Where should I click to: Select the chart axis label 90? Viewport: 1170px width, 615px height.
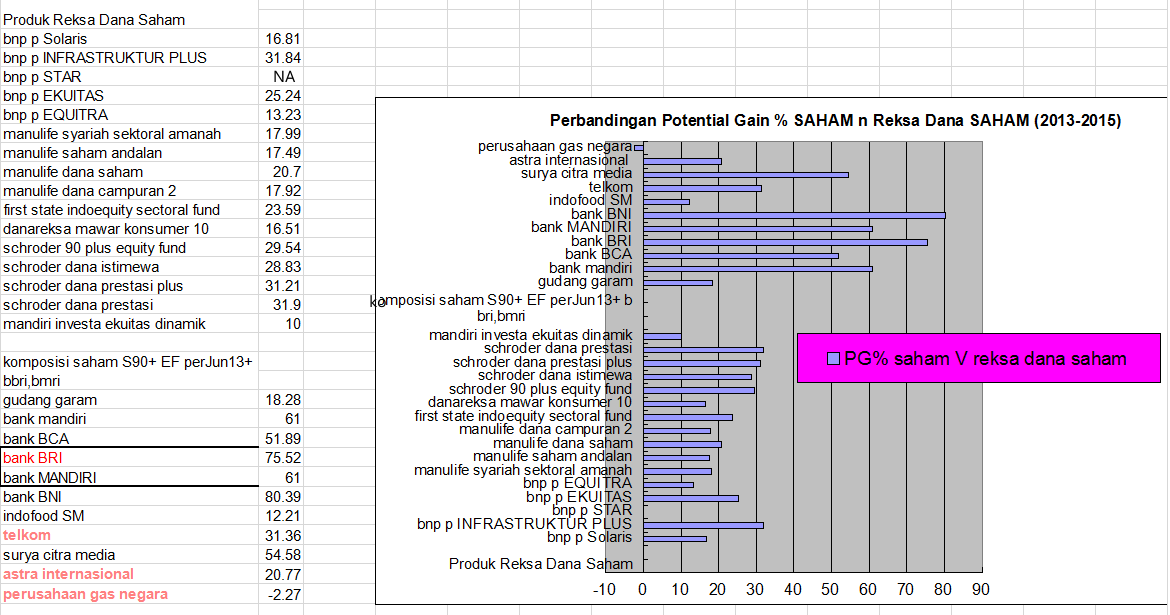click(x=980, y=590)
